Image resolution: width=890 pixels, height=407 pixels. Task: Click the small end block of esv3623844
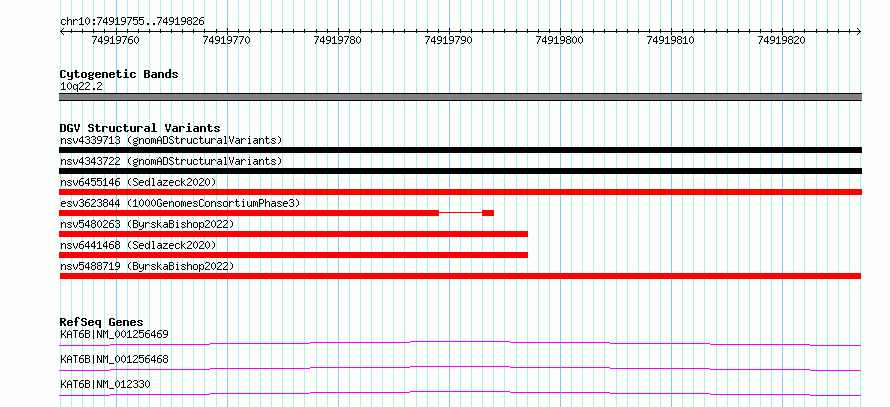click(488, 213)
